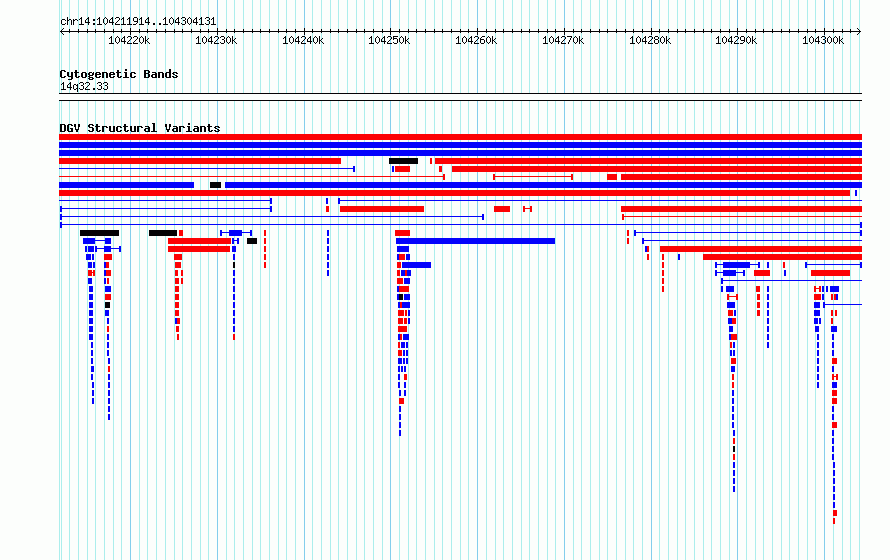
Task: Select the red variant bar just below 104300k cluster top
Action: (x=830, y=273)
